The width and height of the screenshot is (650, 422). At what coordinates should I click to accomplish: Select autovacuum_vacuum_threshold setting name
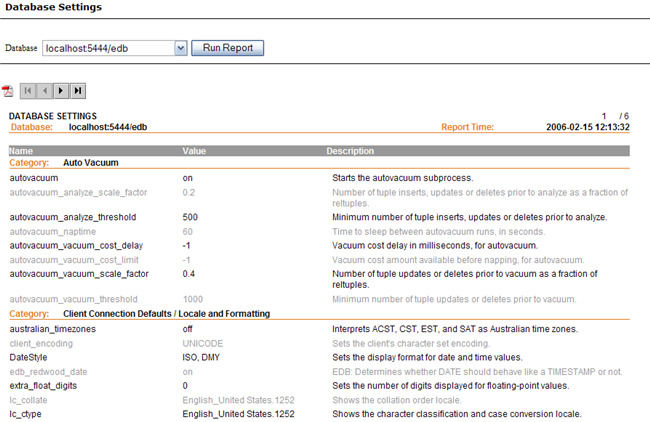(73, 299)
